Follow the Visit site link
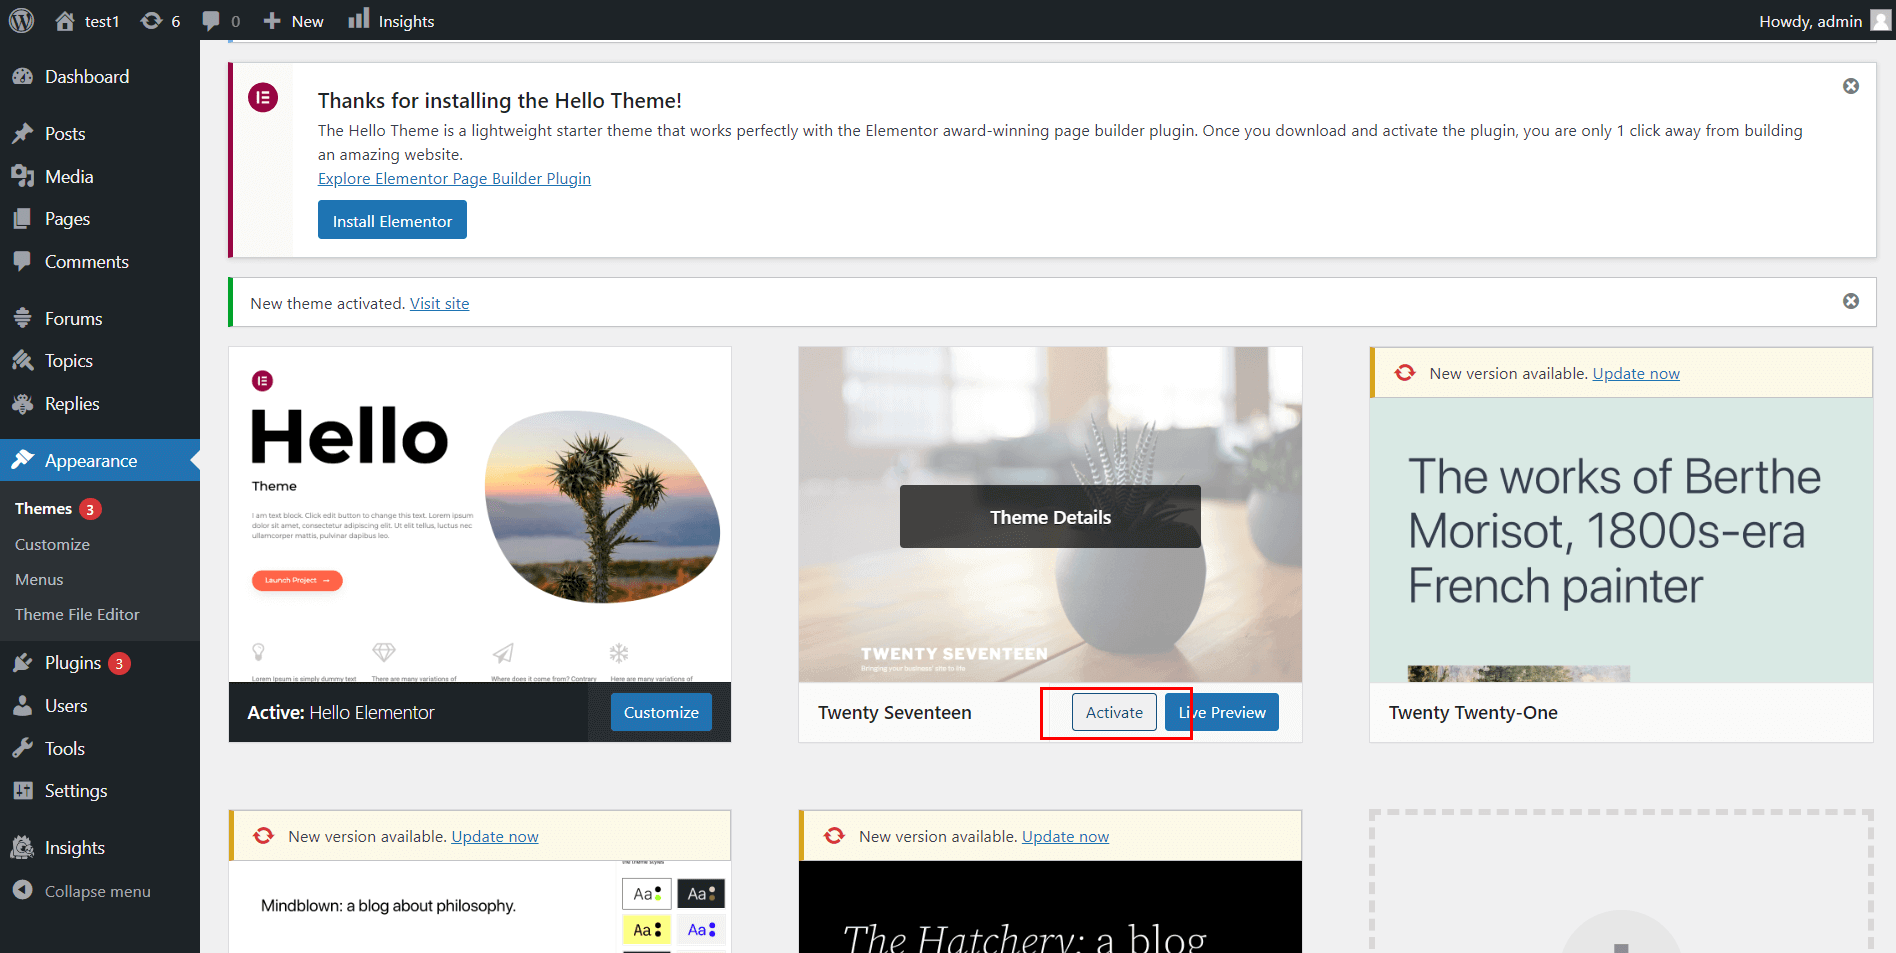Image resolution: width=1896 pixels, height=953 pixels. tap(439, 303)
